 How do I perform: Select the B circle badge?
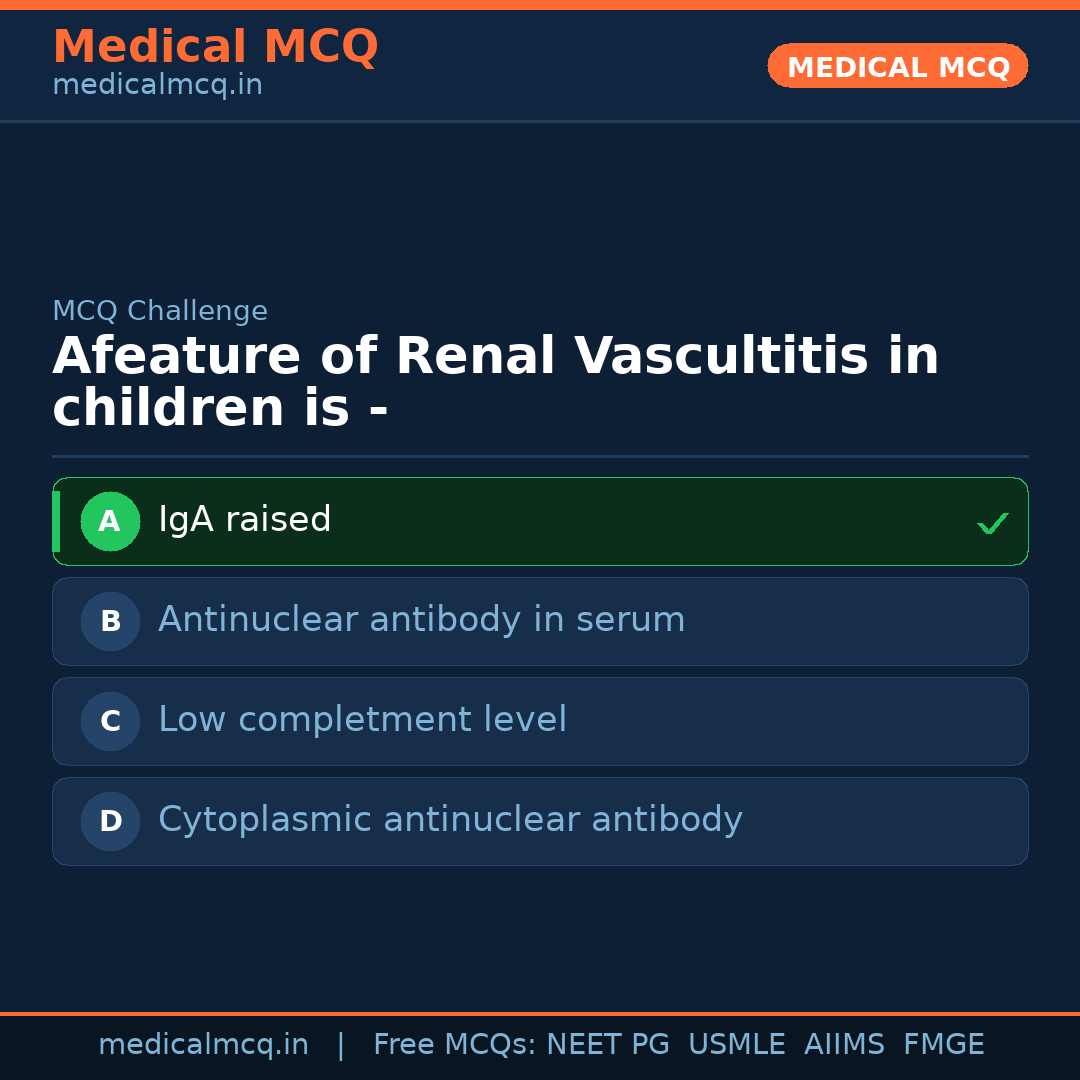click(110, 622)
